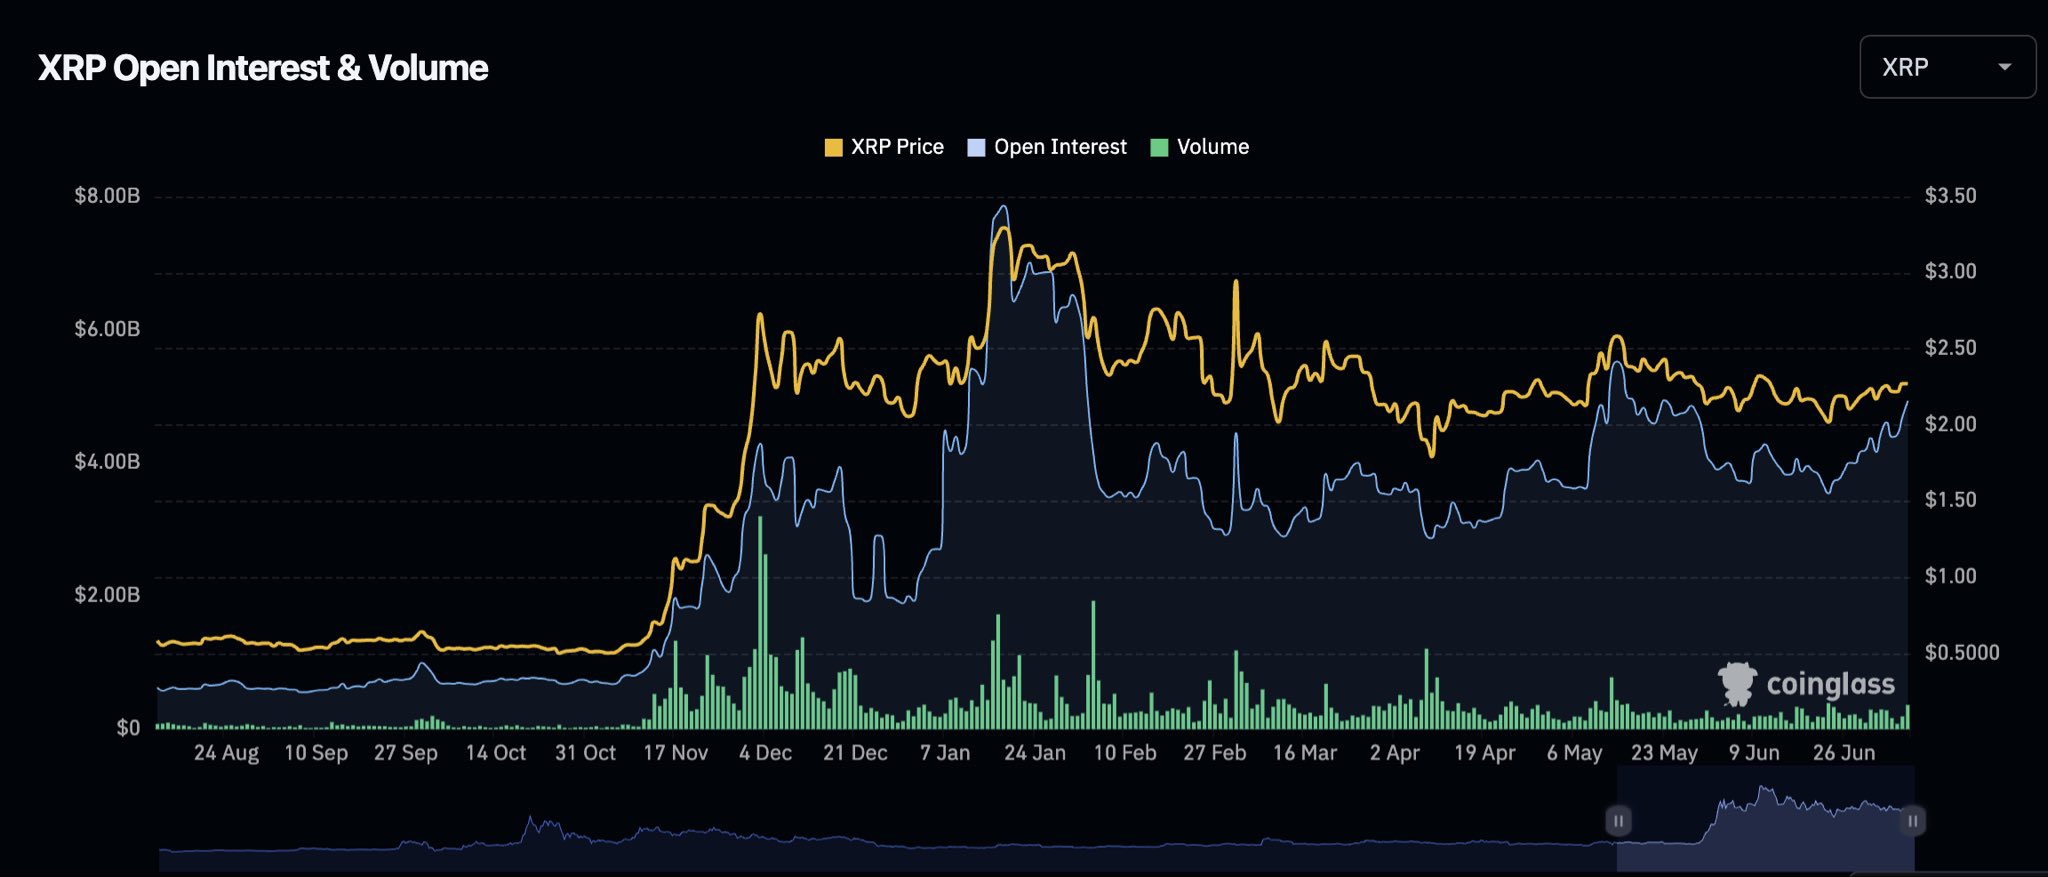Click the left range handle on navigator
This screenshot has width=2048, height=877.
pyautogui.click(x=1618, y=821)
